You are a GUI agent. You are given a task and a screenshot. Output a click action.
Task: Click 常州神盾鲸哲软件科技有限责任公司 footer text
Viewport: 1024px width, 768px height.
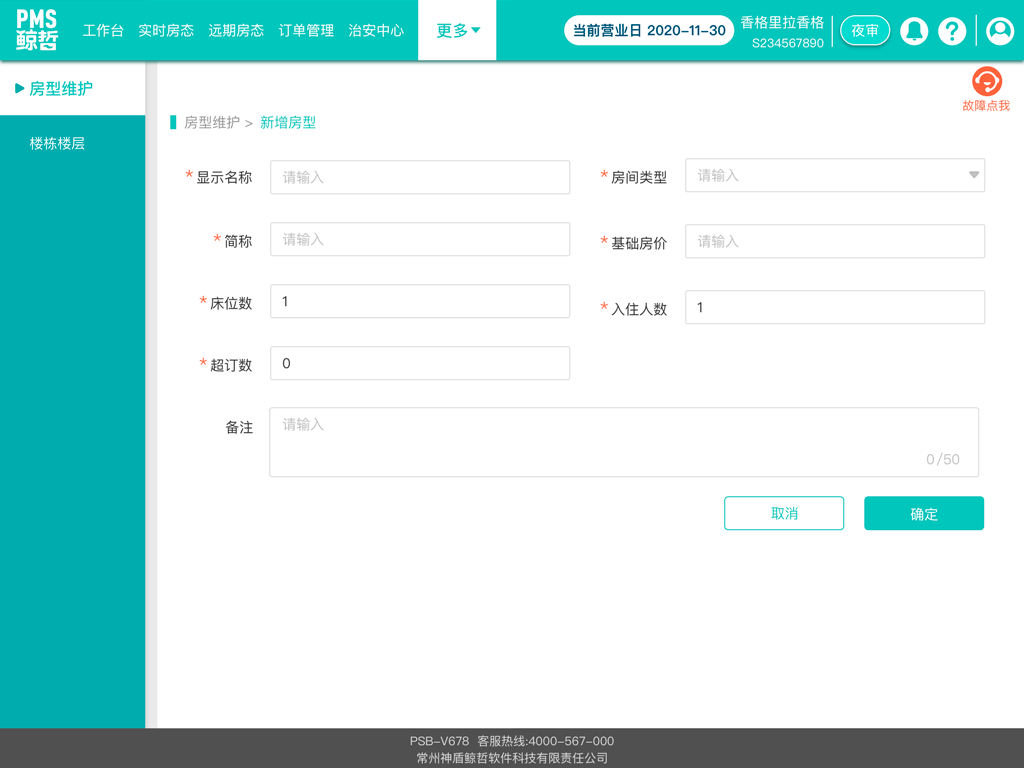click(x=512, y=758)
